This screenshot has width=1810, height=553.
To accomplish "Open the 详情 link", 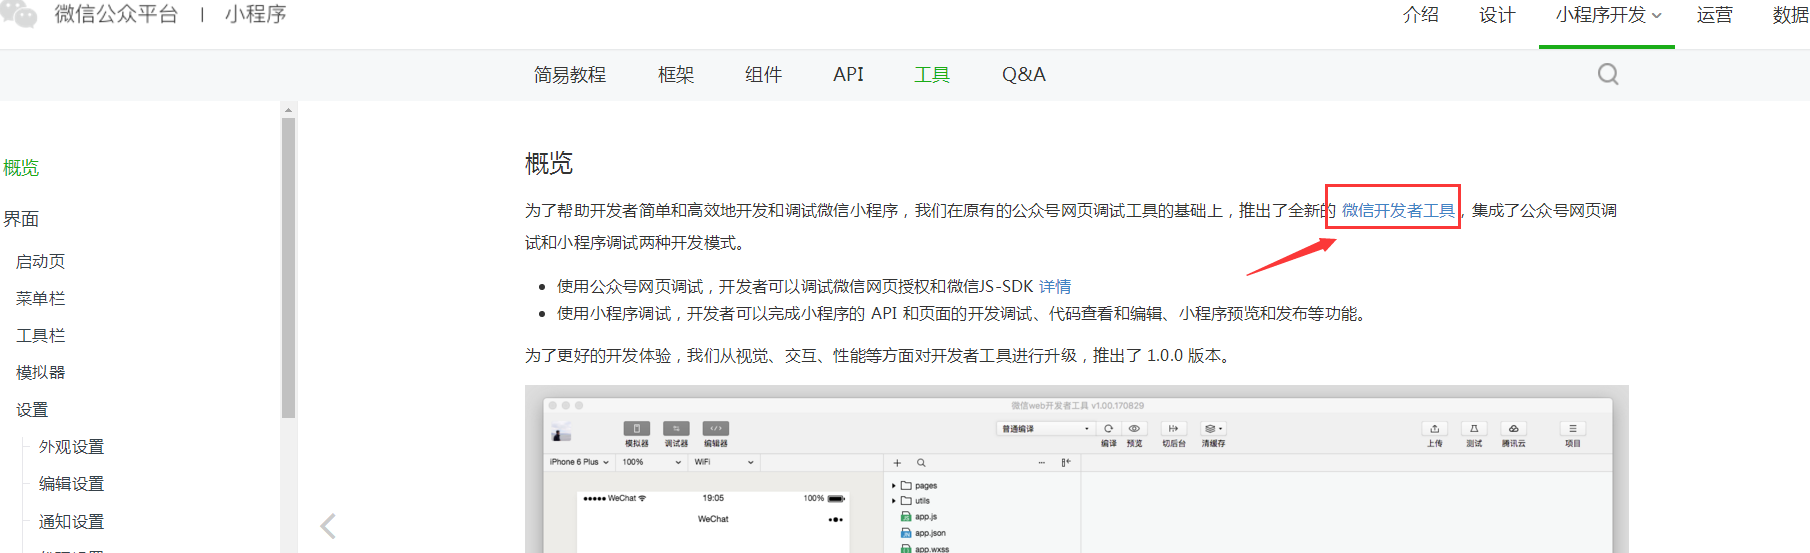I will click(1055, 286).
